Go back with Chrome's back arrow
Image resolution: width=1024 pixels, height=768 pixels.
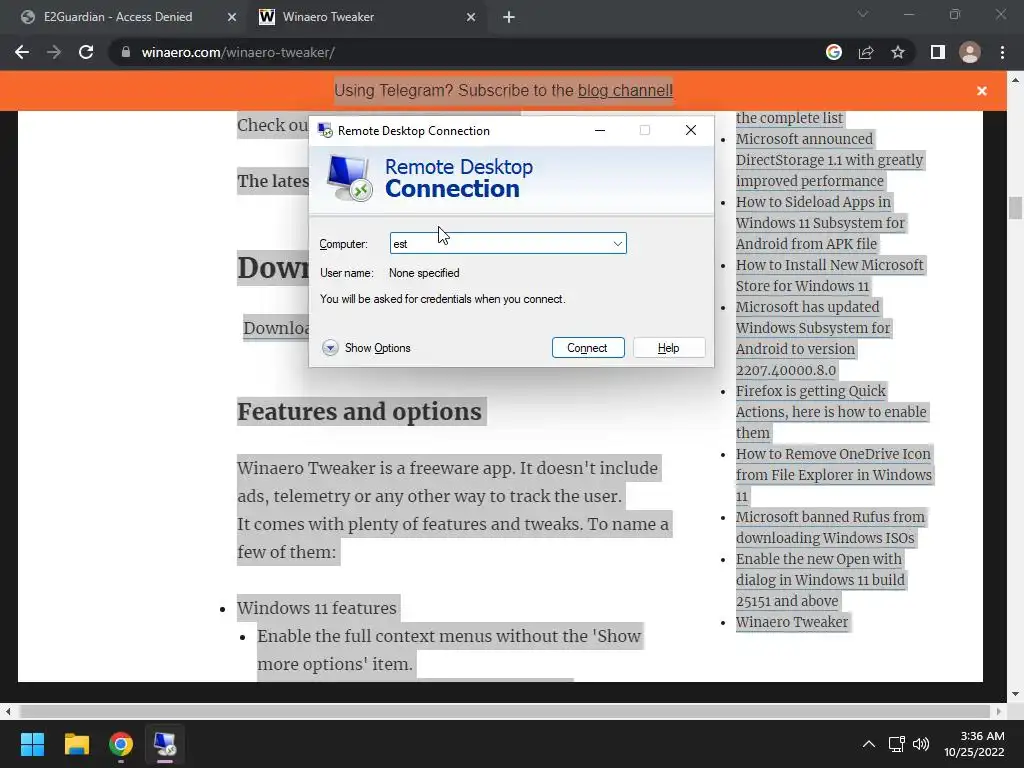22,52
